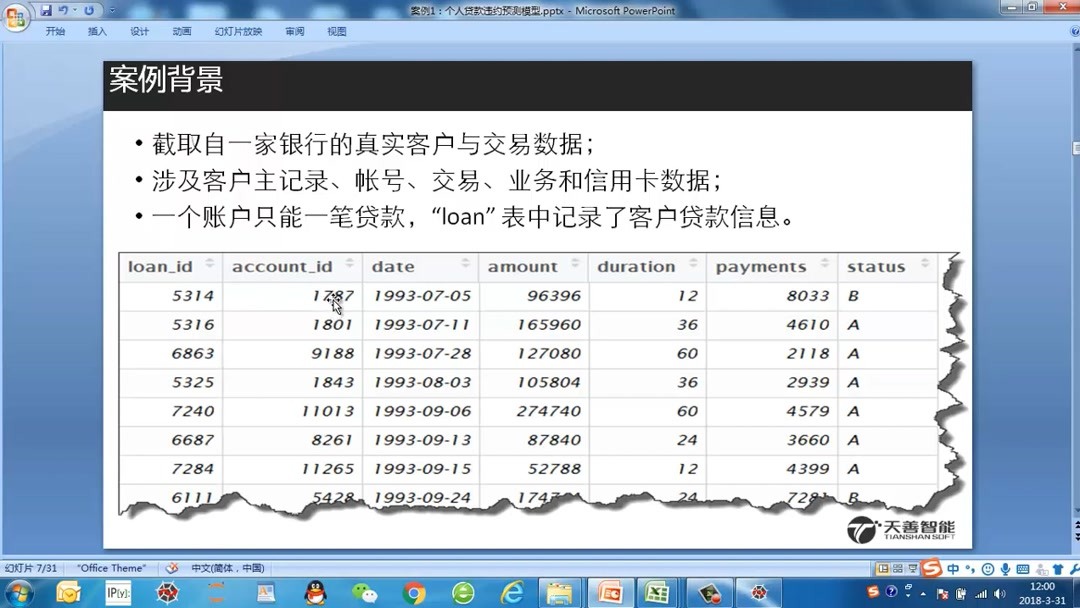Open the Customize Quick Access Toolbar dropdown
The width and height of the screenshot is (1080, 608).
click(112, 10)
